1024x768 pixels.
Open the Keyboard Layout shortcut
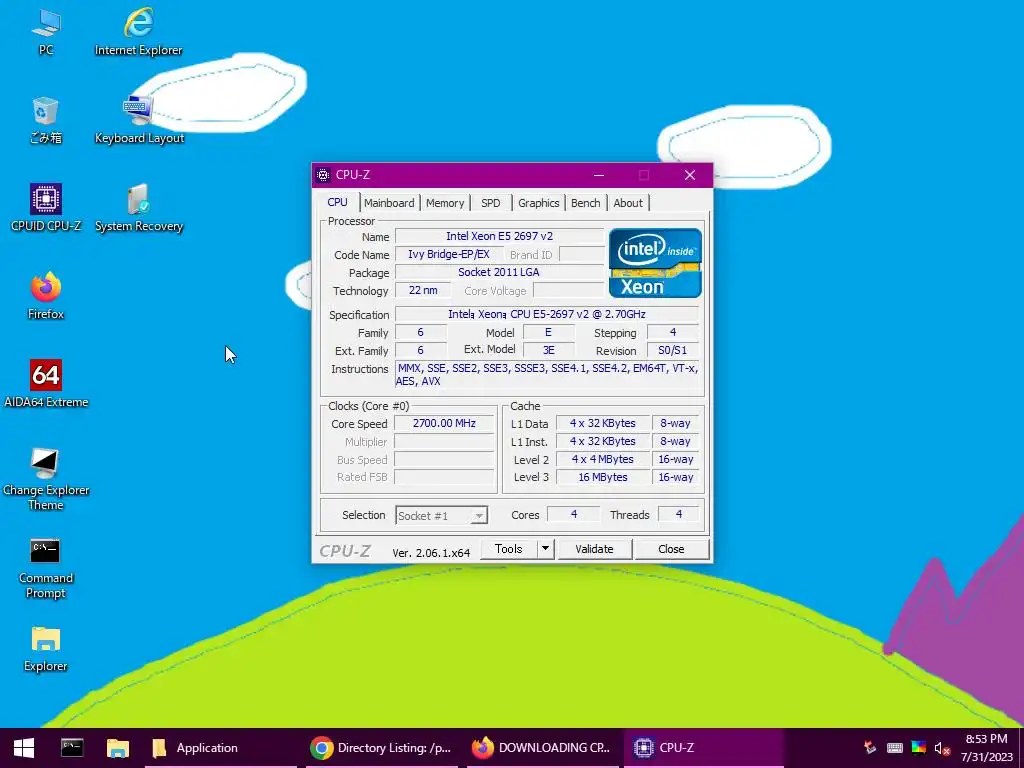point(138,120)
